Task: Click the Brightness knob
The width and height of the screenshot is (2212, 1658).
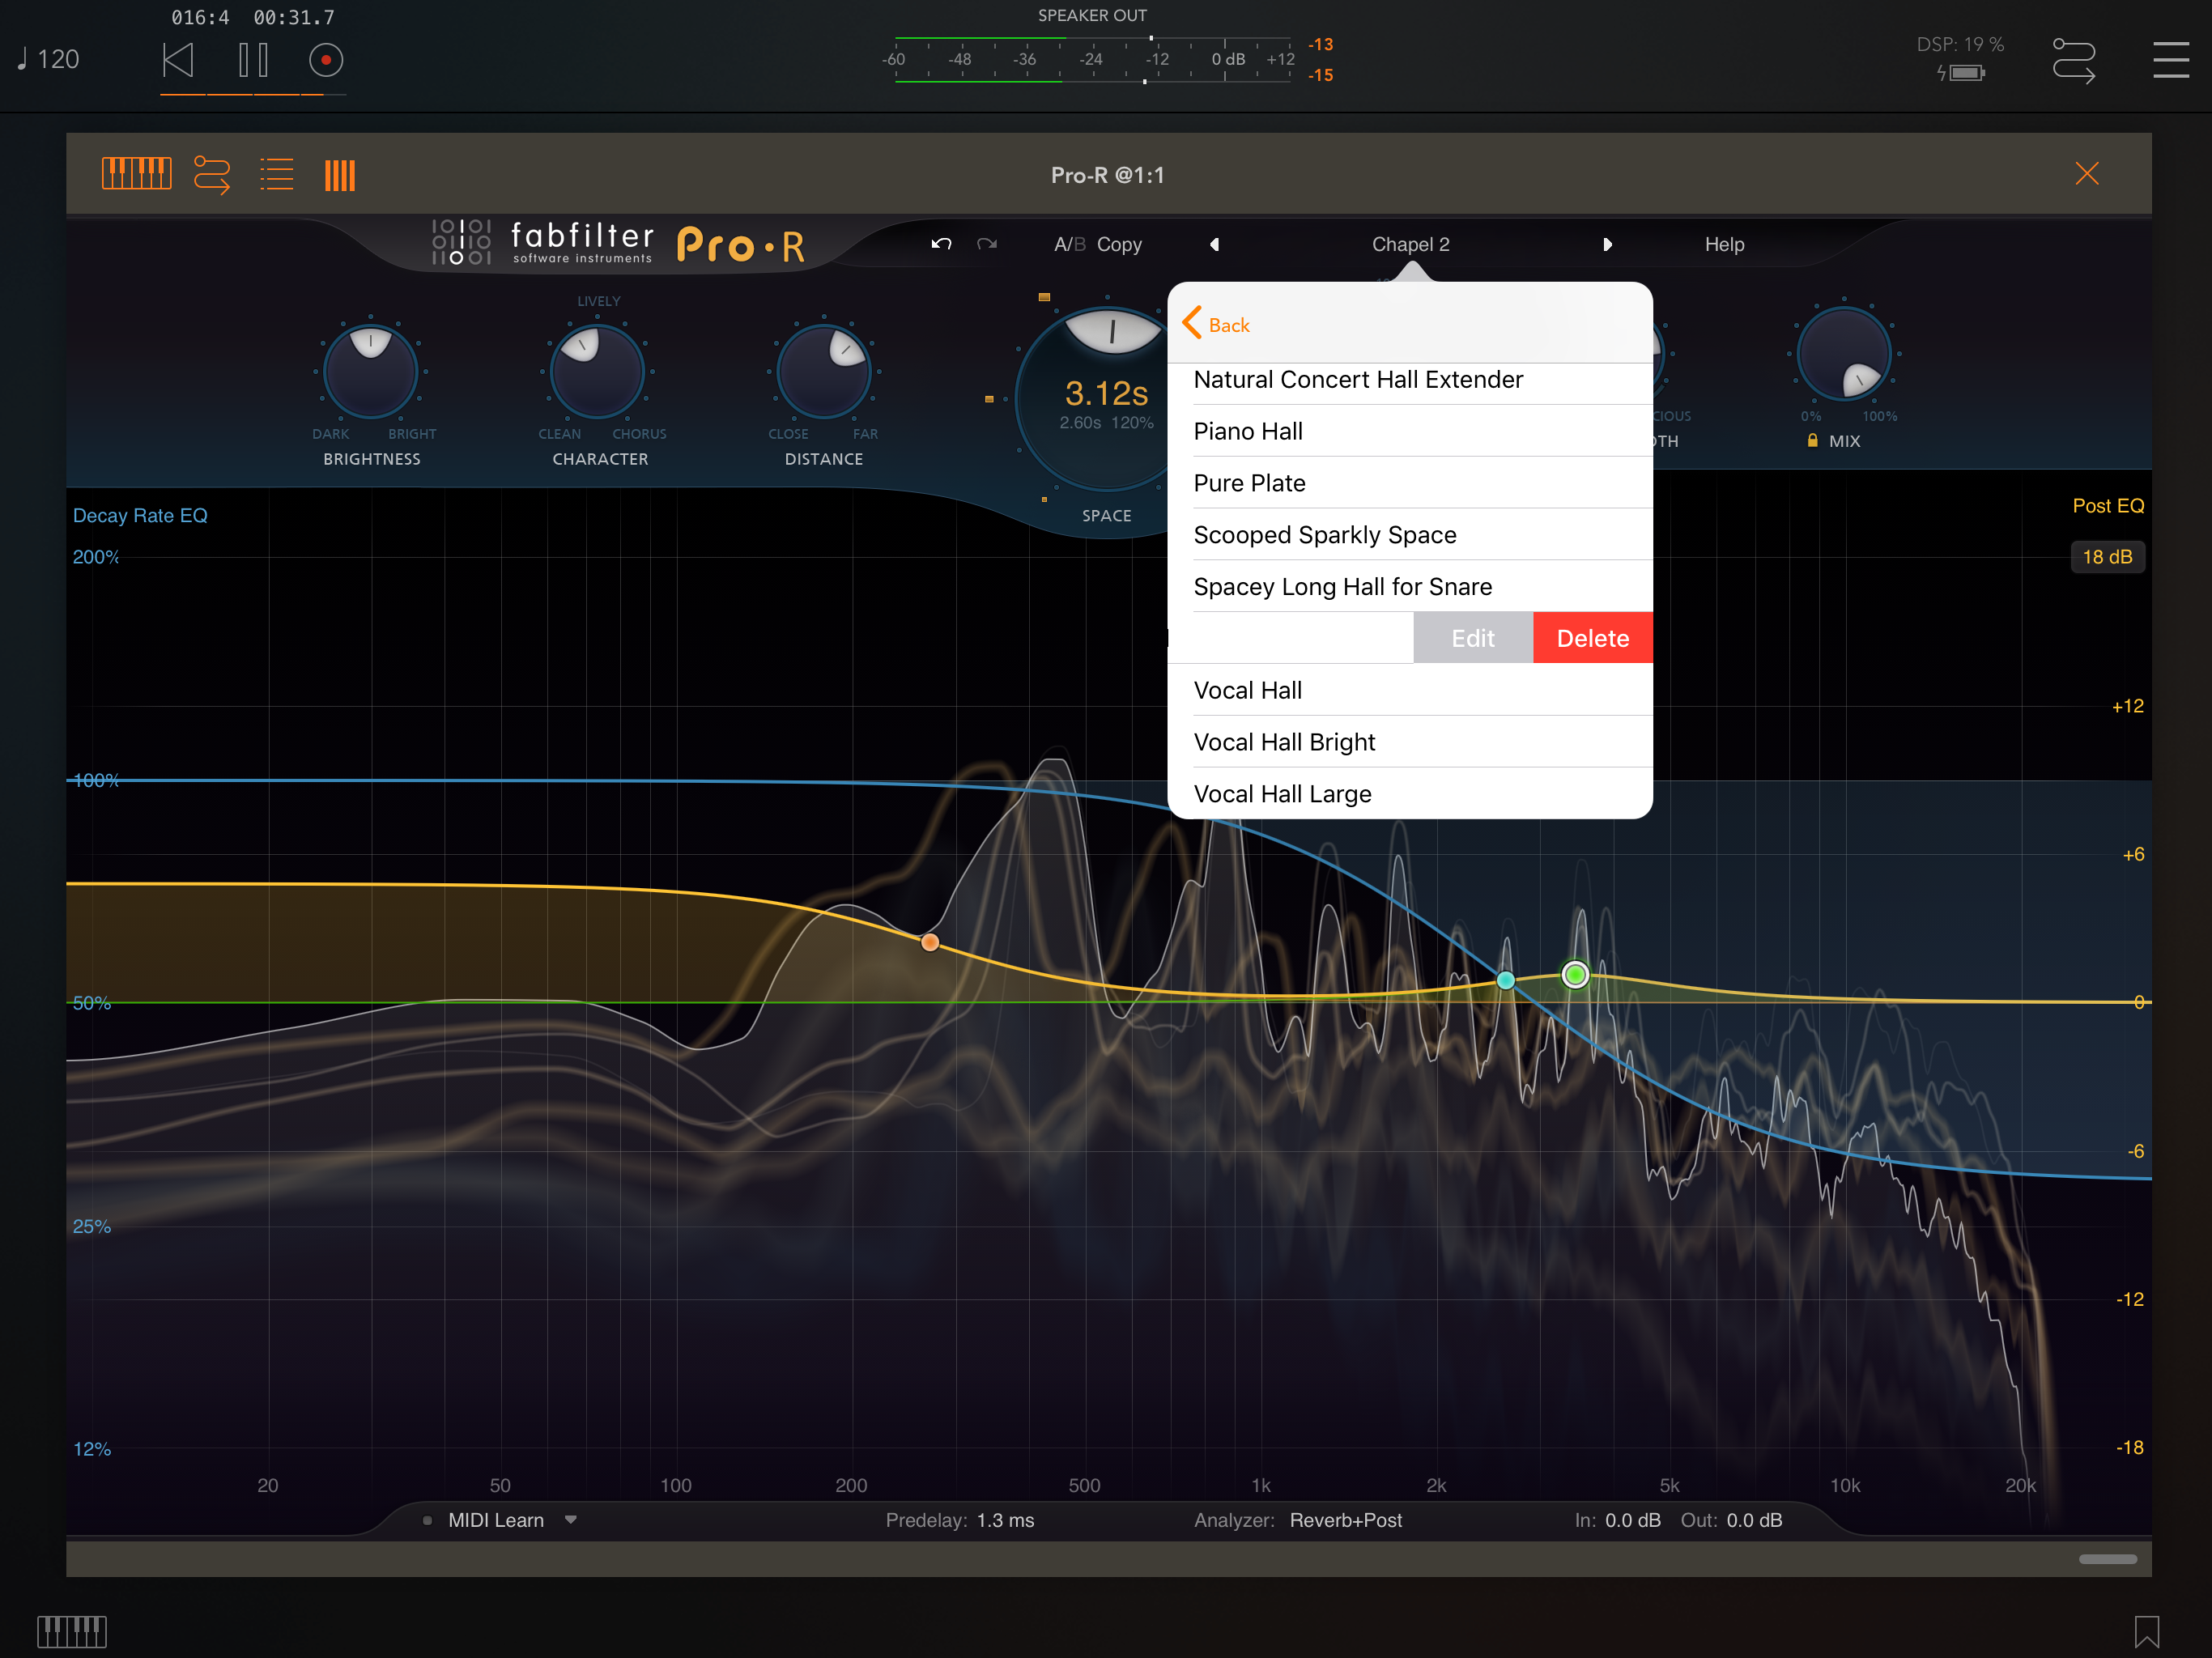Action: click(x=371, y=372)
